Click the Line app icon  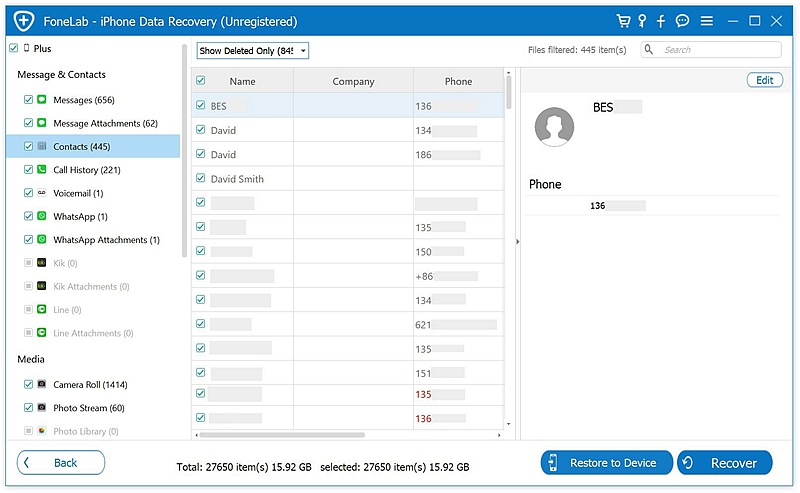pyautogui.click(x=42, y=309)
